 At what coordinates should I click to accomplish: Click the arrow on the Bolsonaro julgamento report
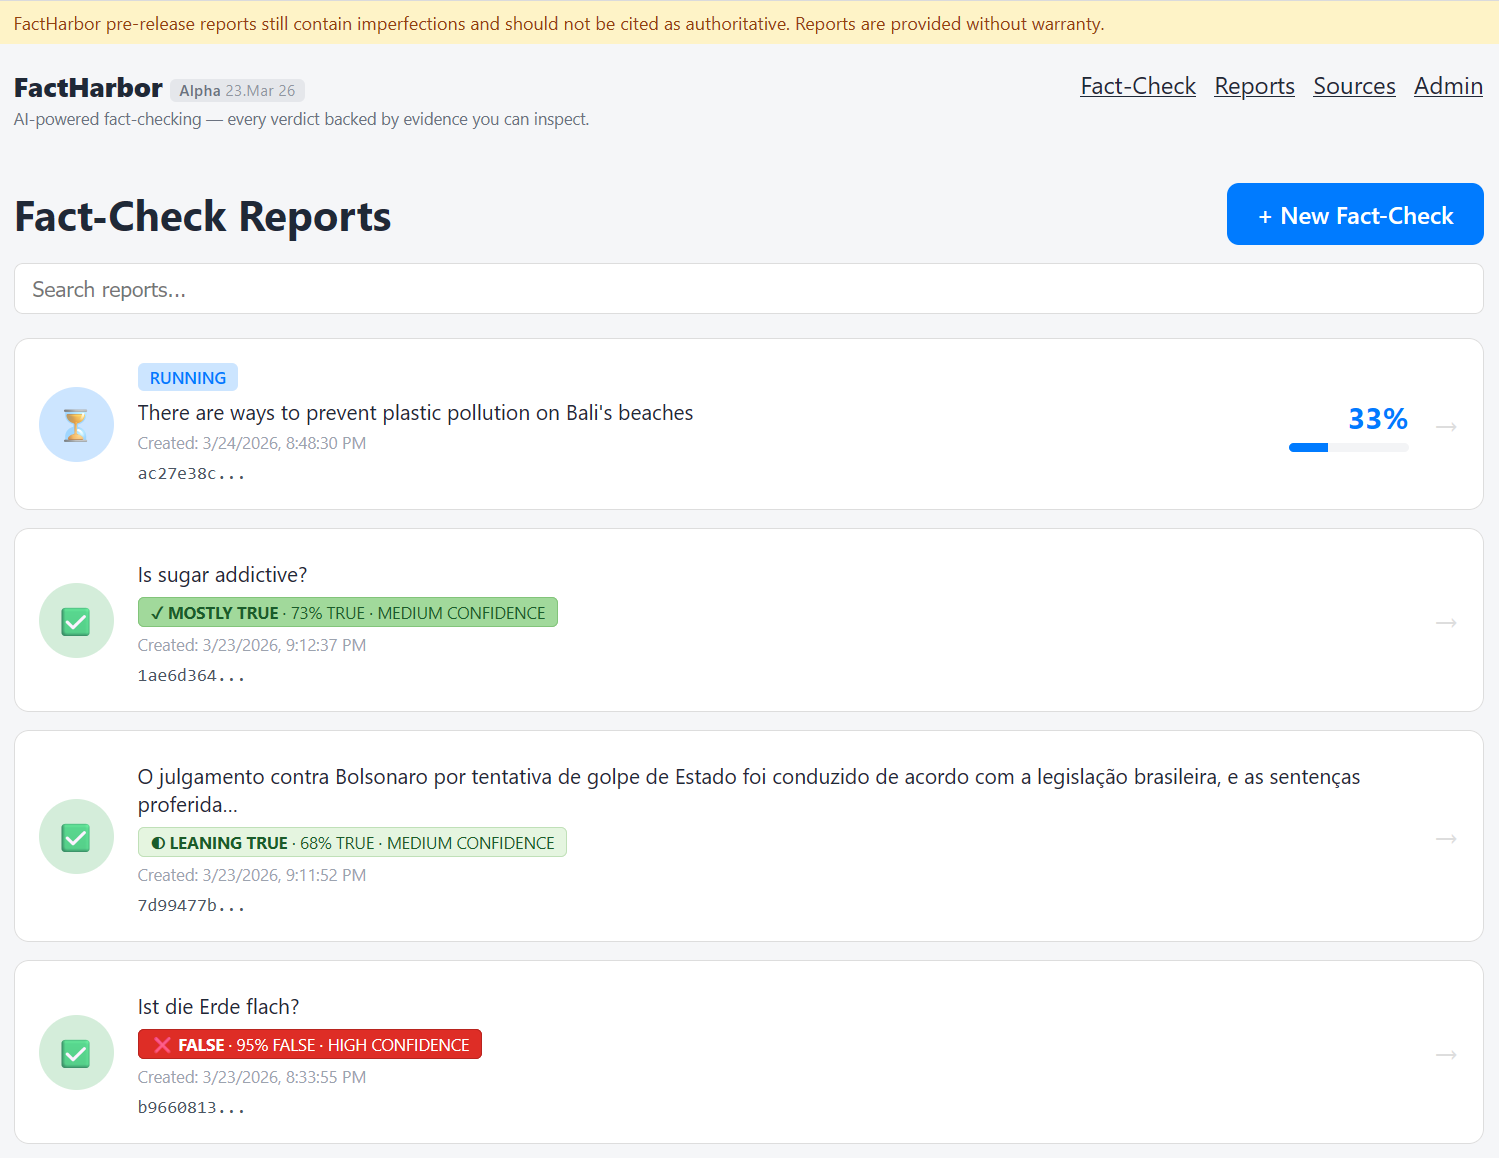pyautogui.click(x=1446, y=839)
